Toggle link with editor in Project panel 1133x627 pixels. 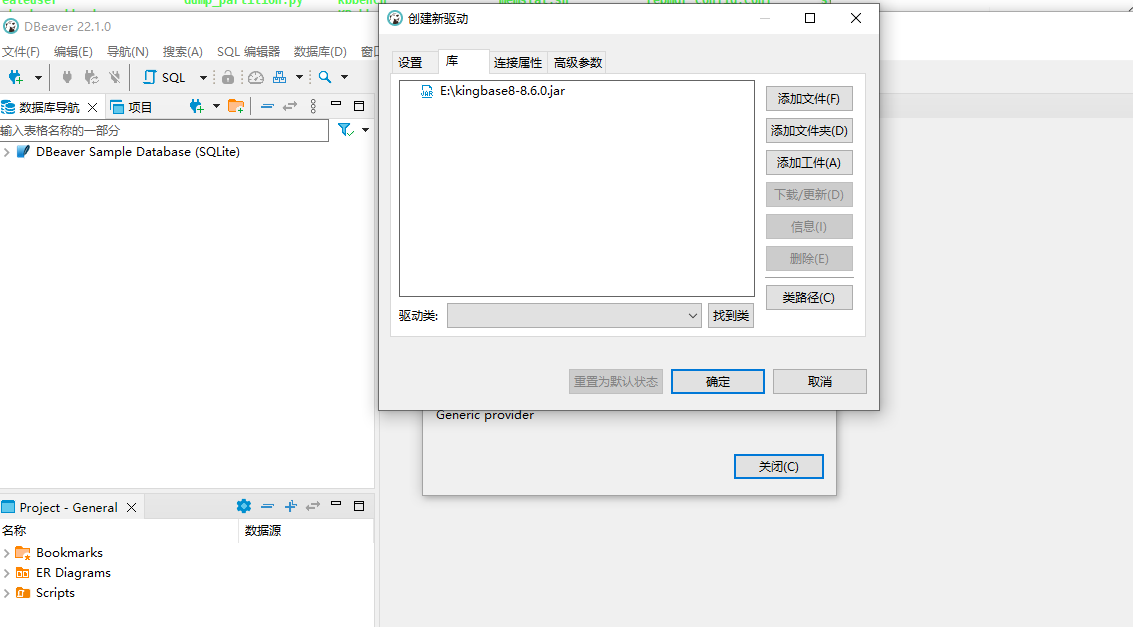coord(313,506)
